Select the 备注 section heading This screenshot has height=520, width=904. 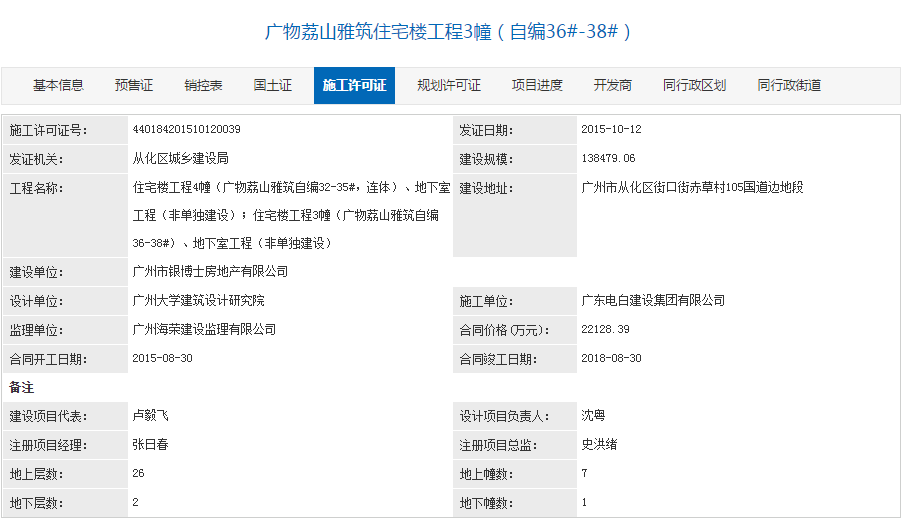coord(21,387)
